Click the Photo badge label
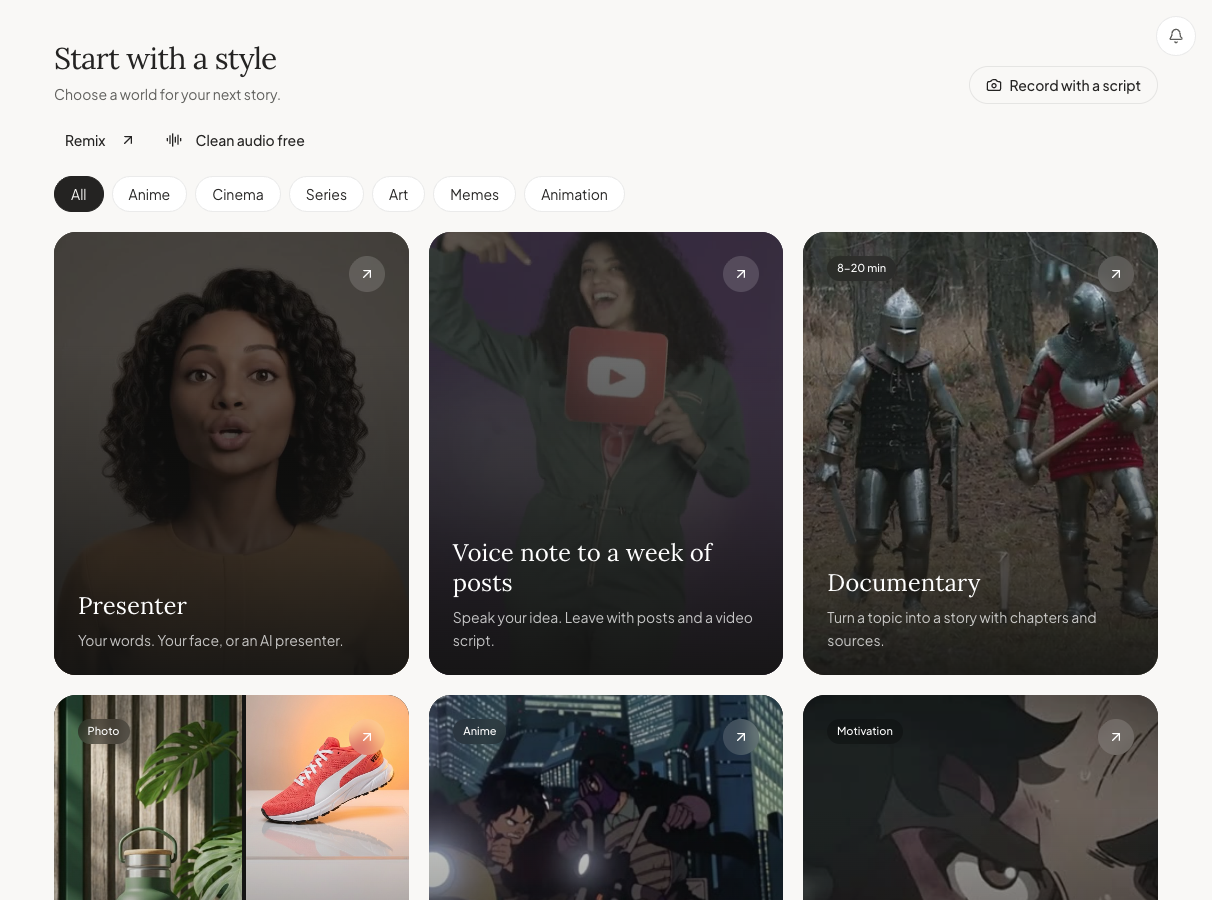This screenshot has height=900, width=1212. point(103,731)
